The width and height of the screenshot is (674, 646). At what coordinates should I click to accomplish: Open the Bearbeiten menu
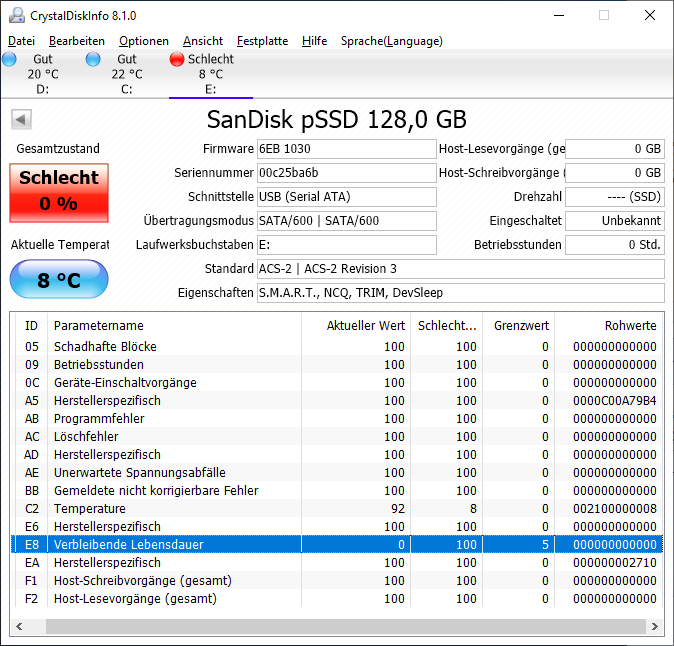77,41
